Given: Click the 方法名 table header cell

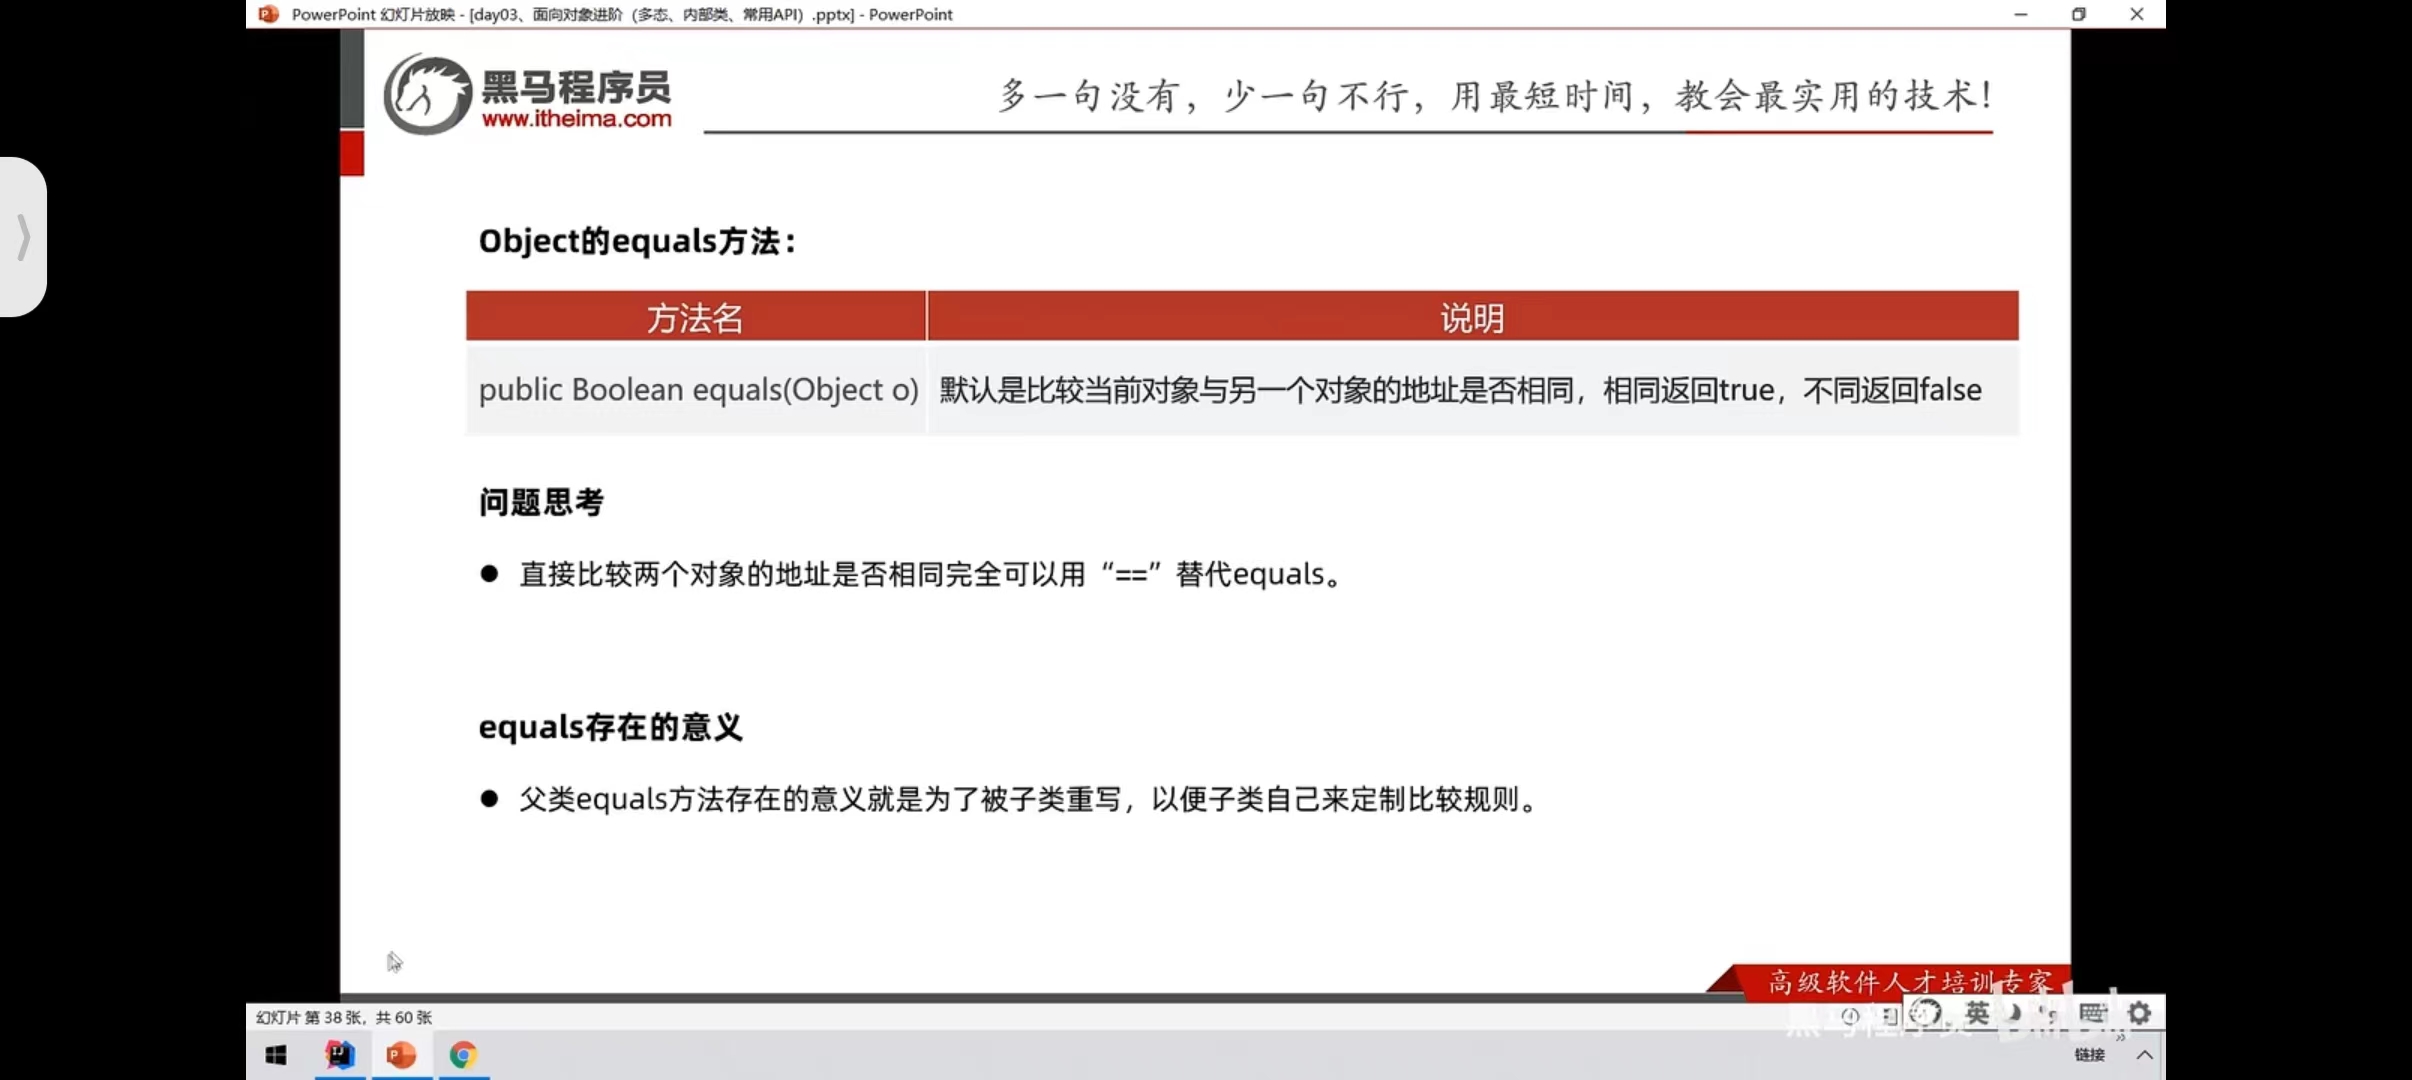Looking at the screenshot, I should tap(695, 318).
